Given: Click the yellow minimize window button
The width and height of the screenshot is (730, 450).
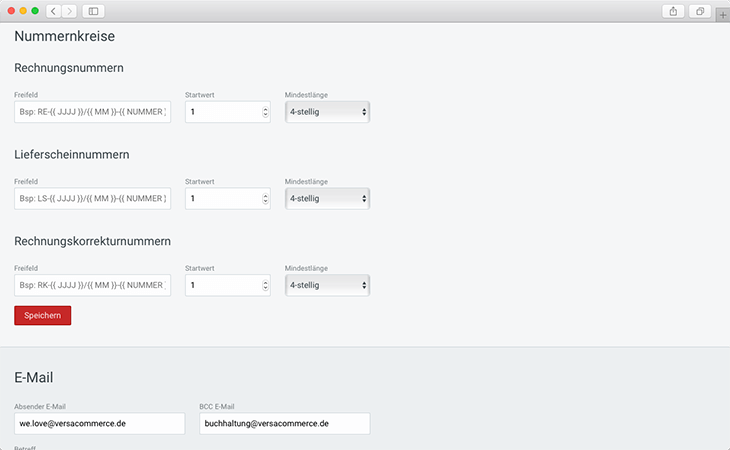Looking at the screenshot, I should tap(23, 11).
